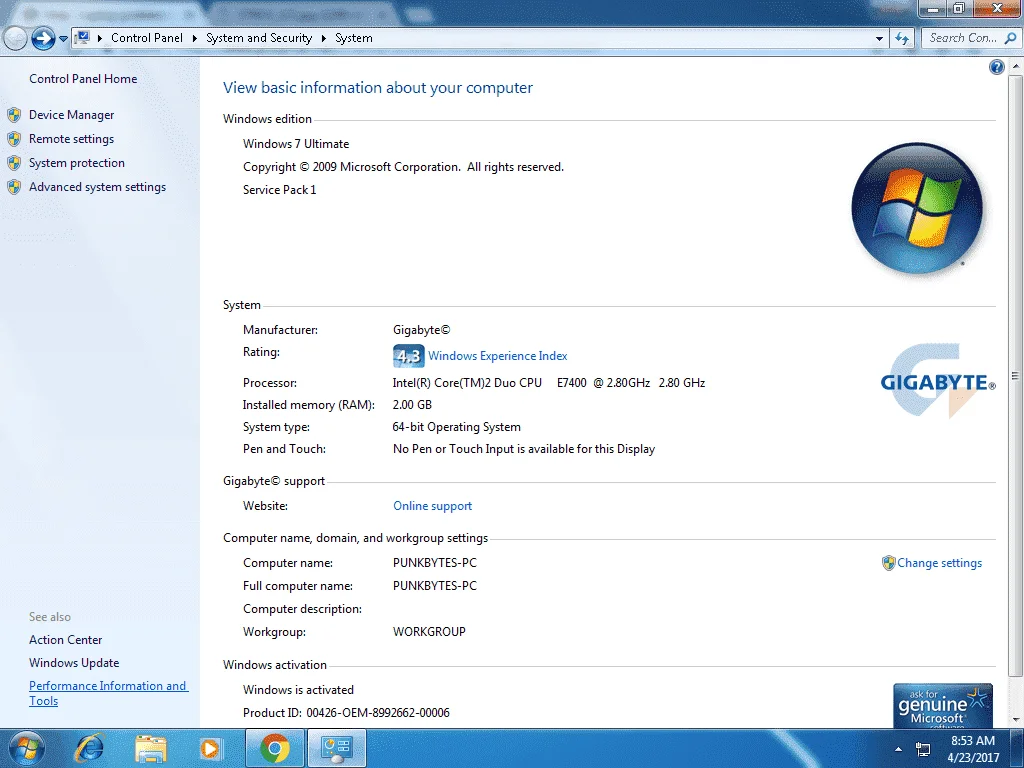Click the address bar refresh button
1024x768 pixels.
(903, 39)
